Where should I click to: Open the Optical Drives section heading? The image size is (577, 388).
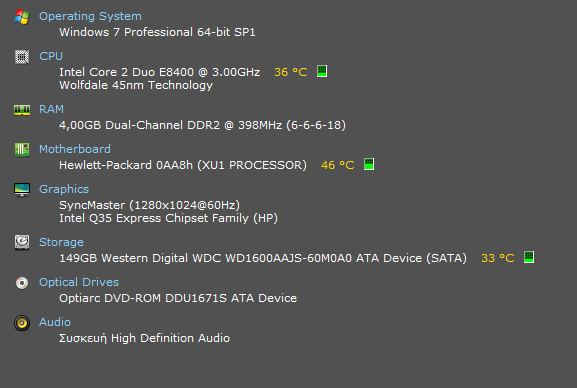[x=79, y=282]
